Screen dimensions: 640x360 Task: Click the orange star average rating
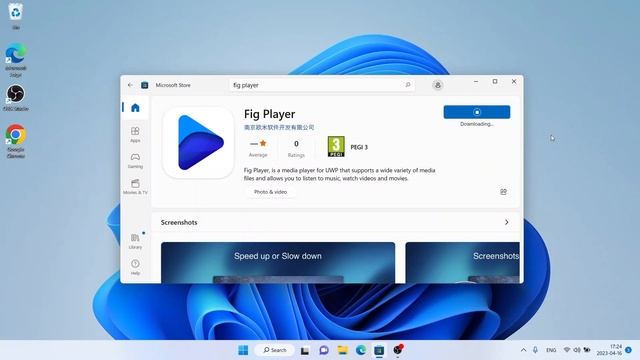tap(263, 143)
